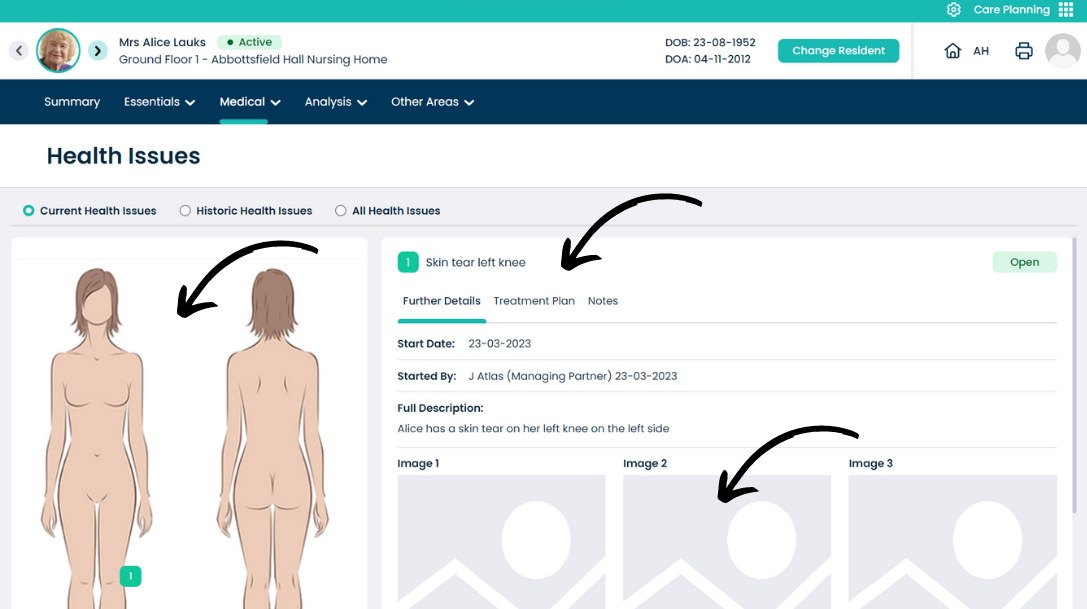Expand the Essentials dropdown menu
Image resolution: width=1087 pixels, height=609 pixels.
(x=159, y=102)
